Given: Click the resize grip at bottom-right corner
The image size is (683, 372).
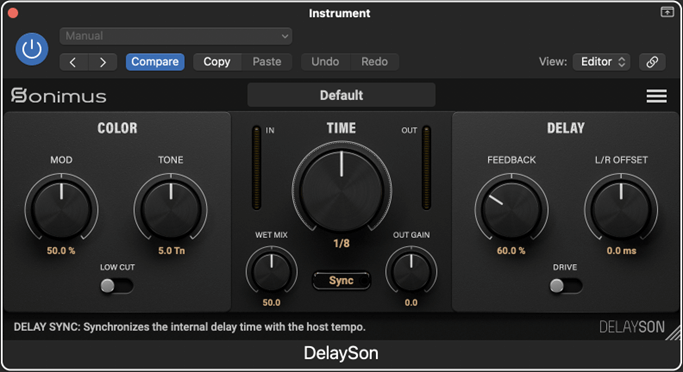Looking at the screenshot, I should coord(674,333).
